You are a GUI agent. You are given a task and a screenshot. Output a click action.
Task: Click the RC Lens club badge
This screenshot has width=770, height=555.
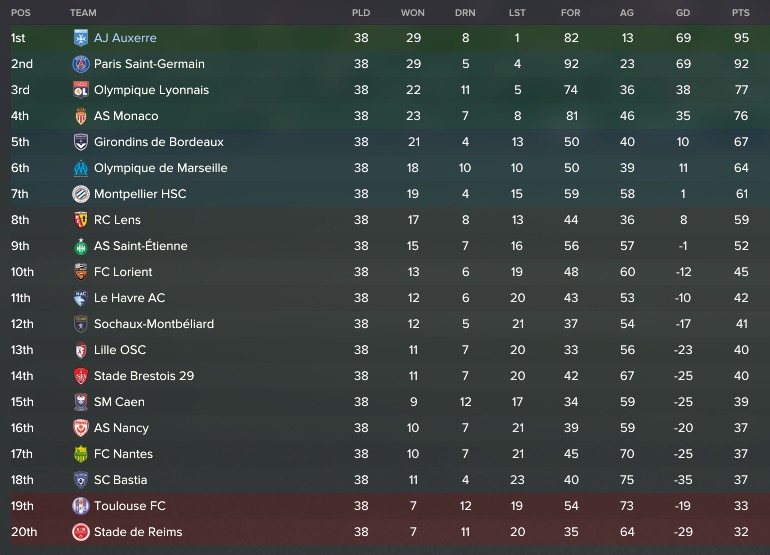click(81, 220)
